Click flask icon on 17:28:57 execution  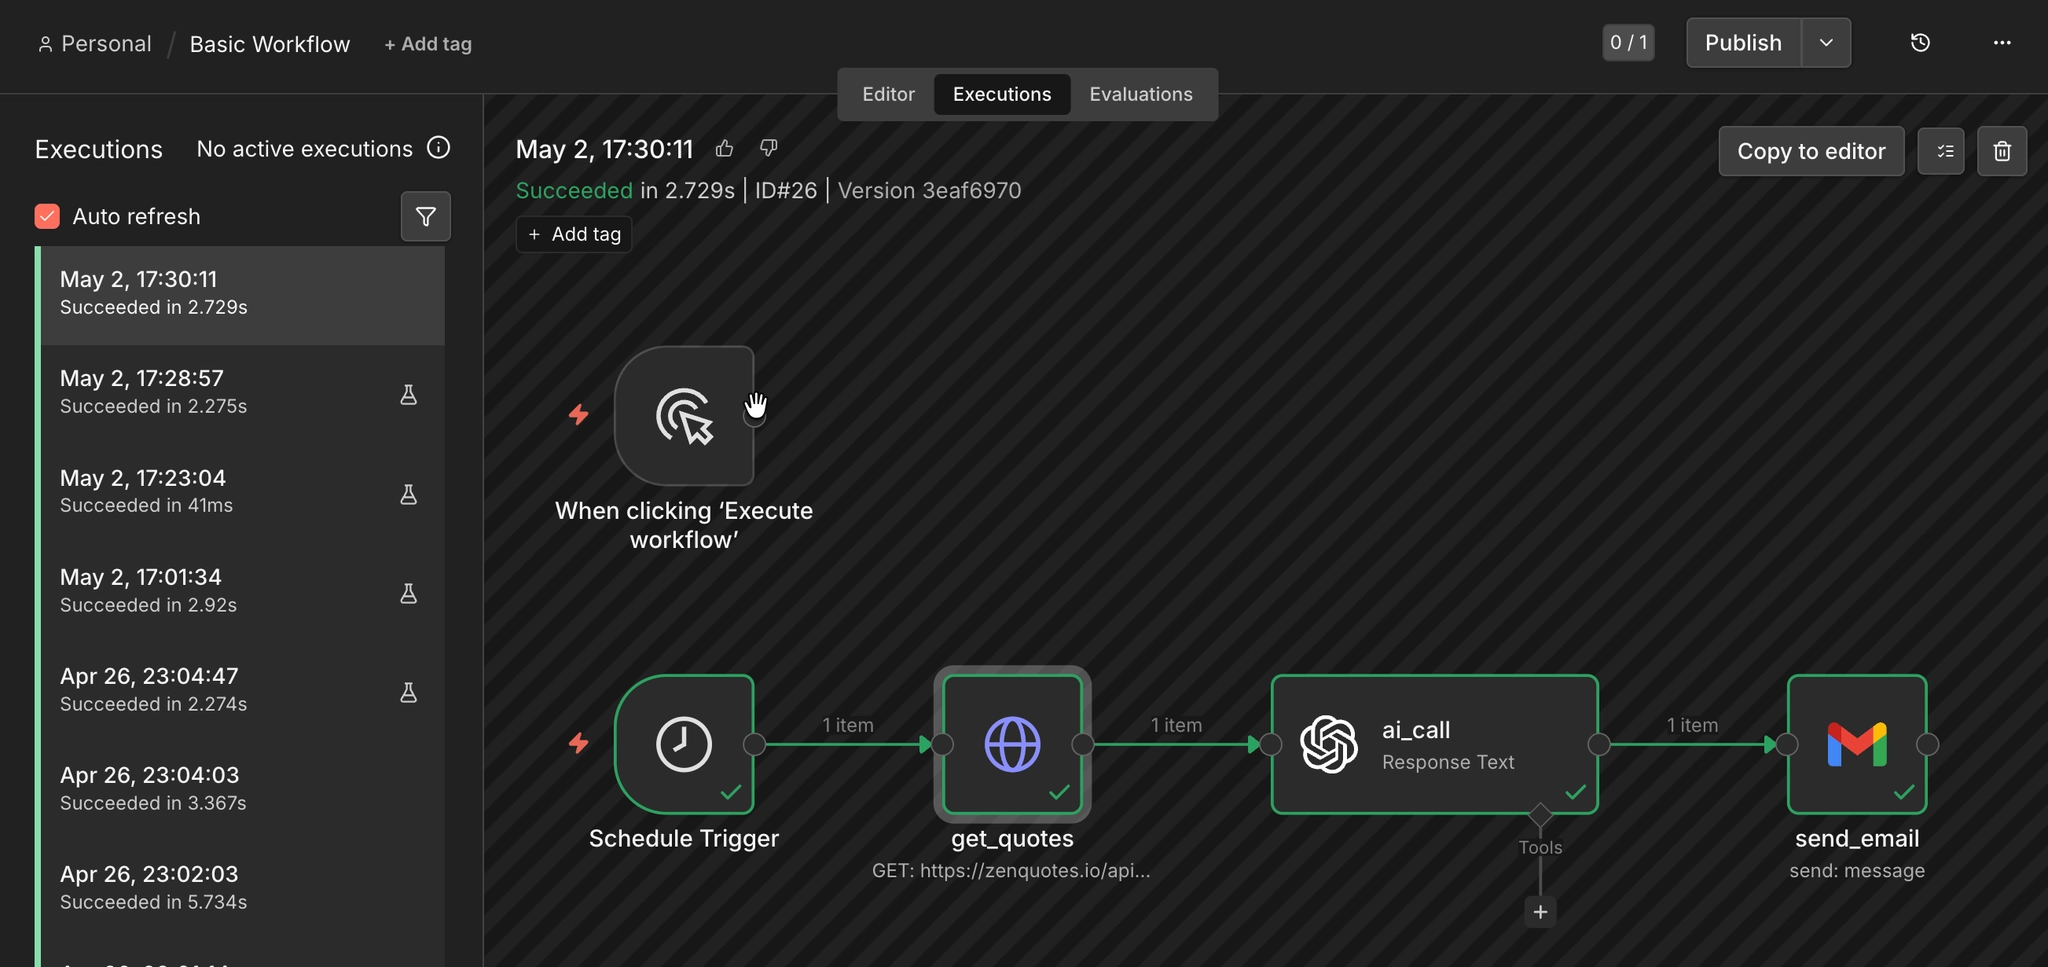(408, 395)
